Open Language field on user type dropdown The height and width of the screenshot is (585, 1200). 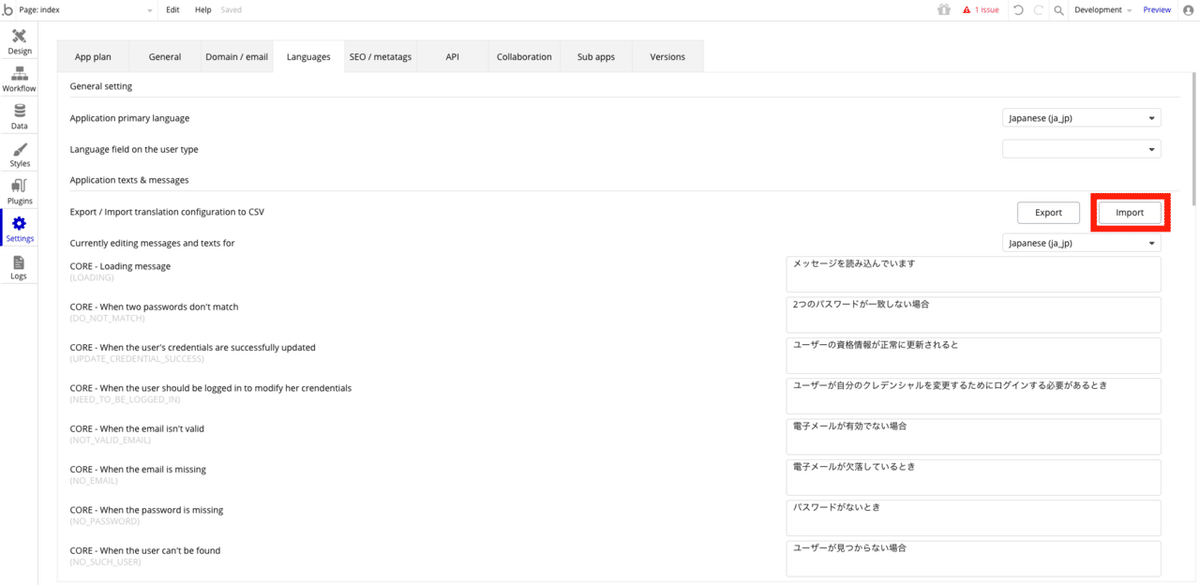(1082, 149)
